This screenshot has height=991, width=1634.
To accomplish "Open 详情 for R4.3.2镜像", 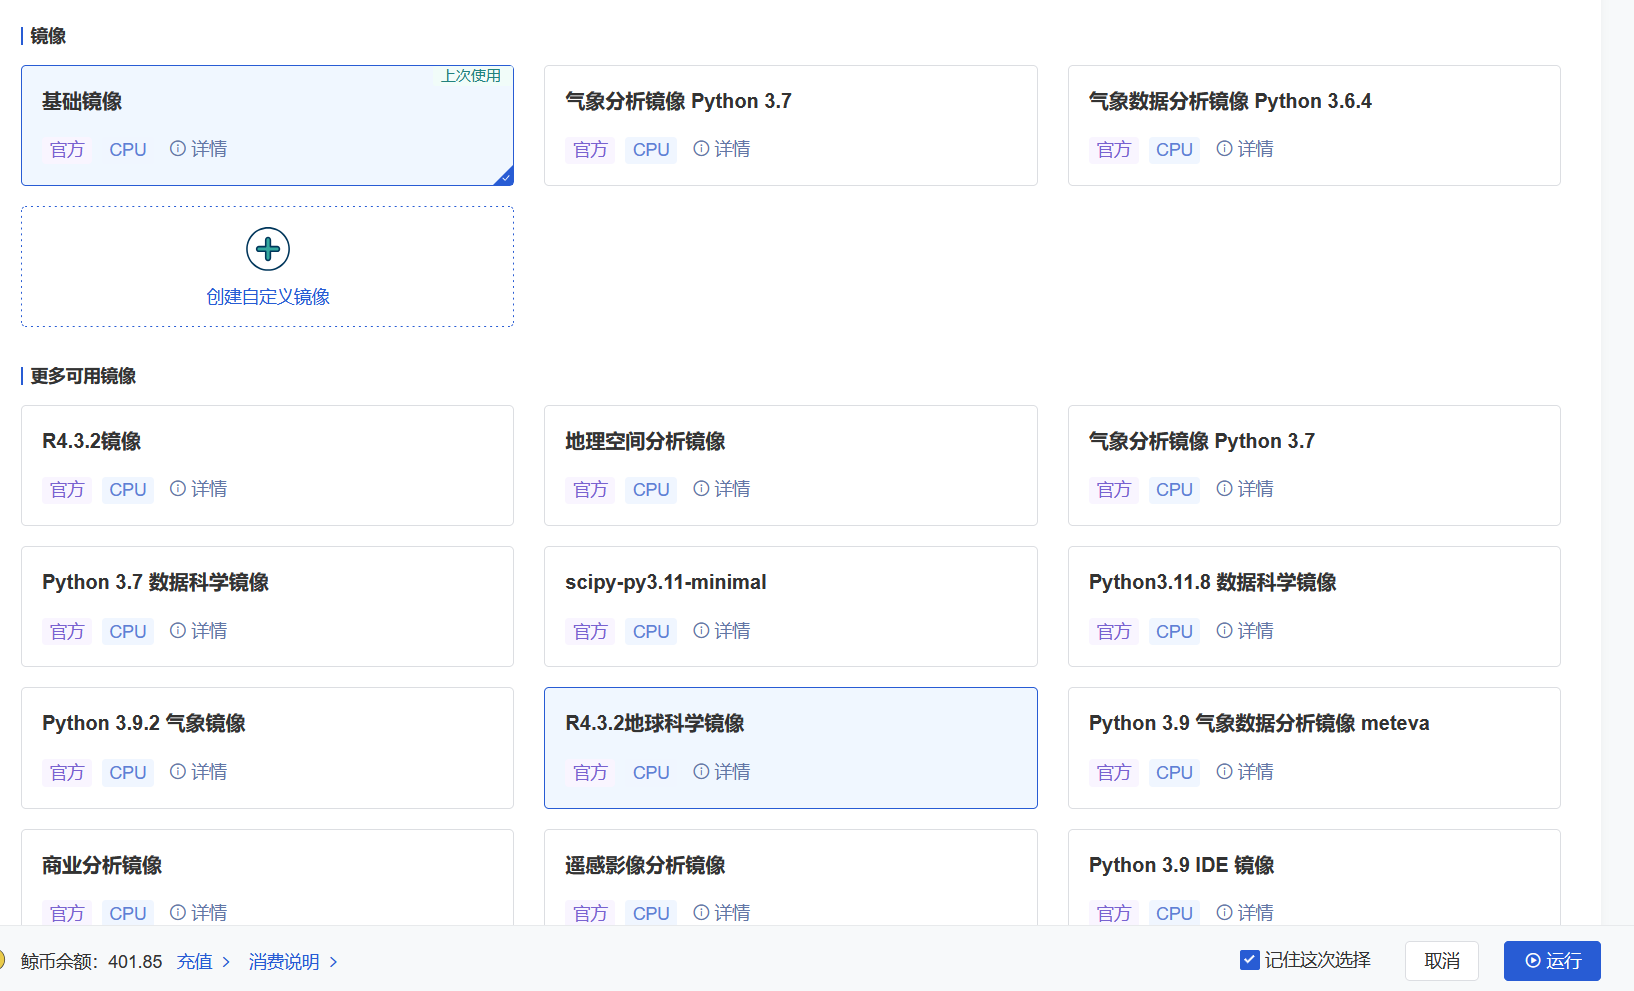I will (199, 489).
